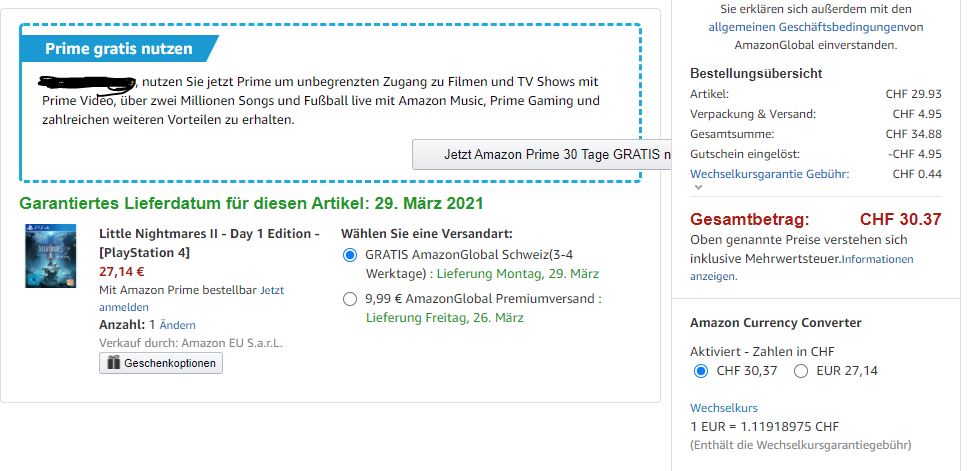
Task: Click the gift icon in Geschenkoptionen
Action: coord(113,363)
